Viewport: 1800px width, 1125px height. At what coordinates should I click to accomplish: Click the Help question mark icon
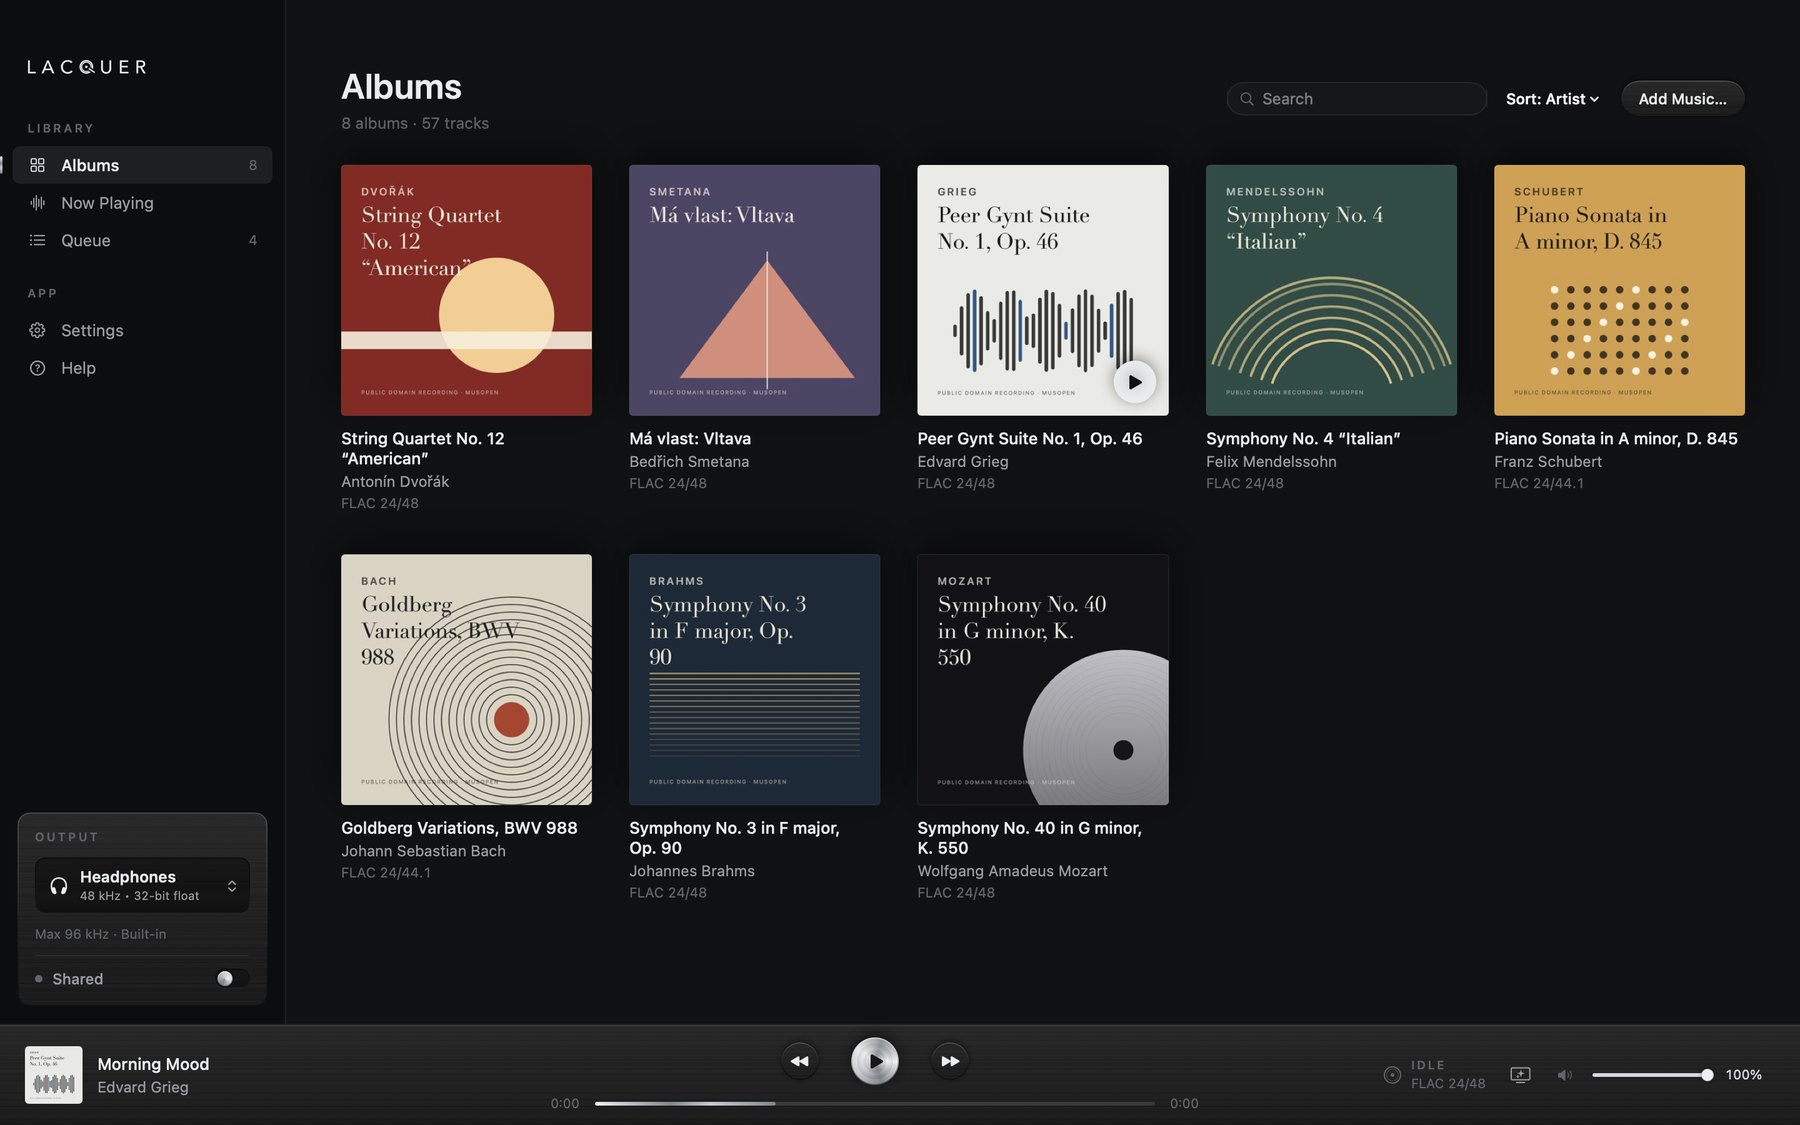coord(37,368)
